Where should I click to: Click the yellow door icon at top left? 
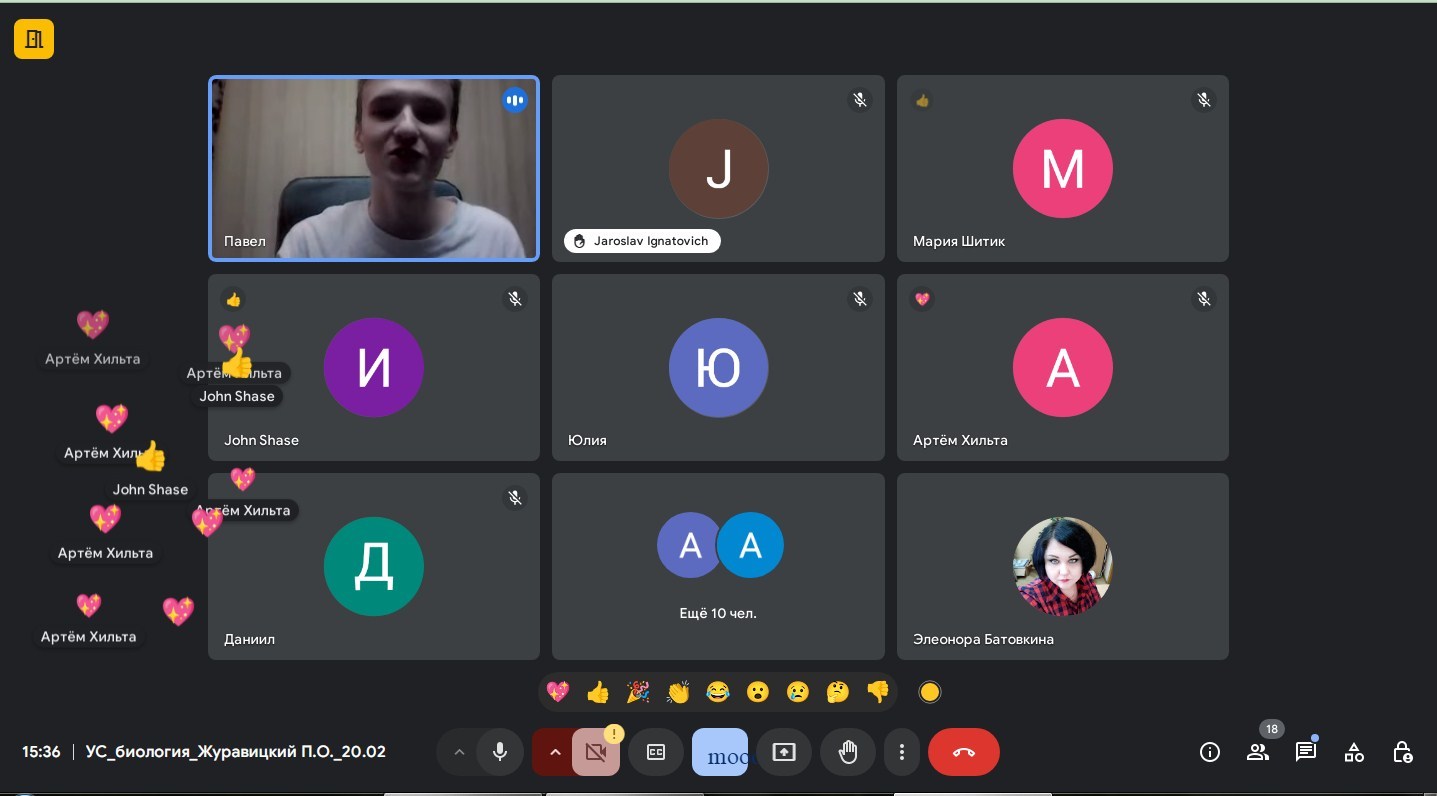tap(34, 40)
